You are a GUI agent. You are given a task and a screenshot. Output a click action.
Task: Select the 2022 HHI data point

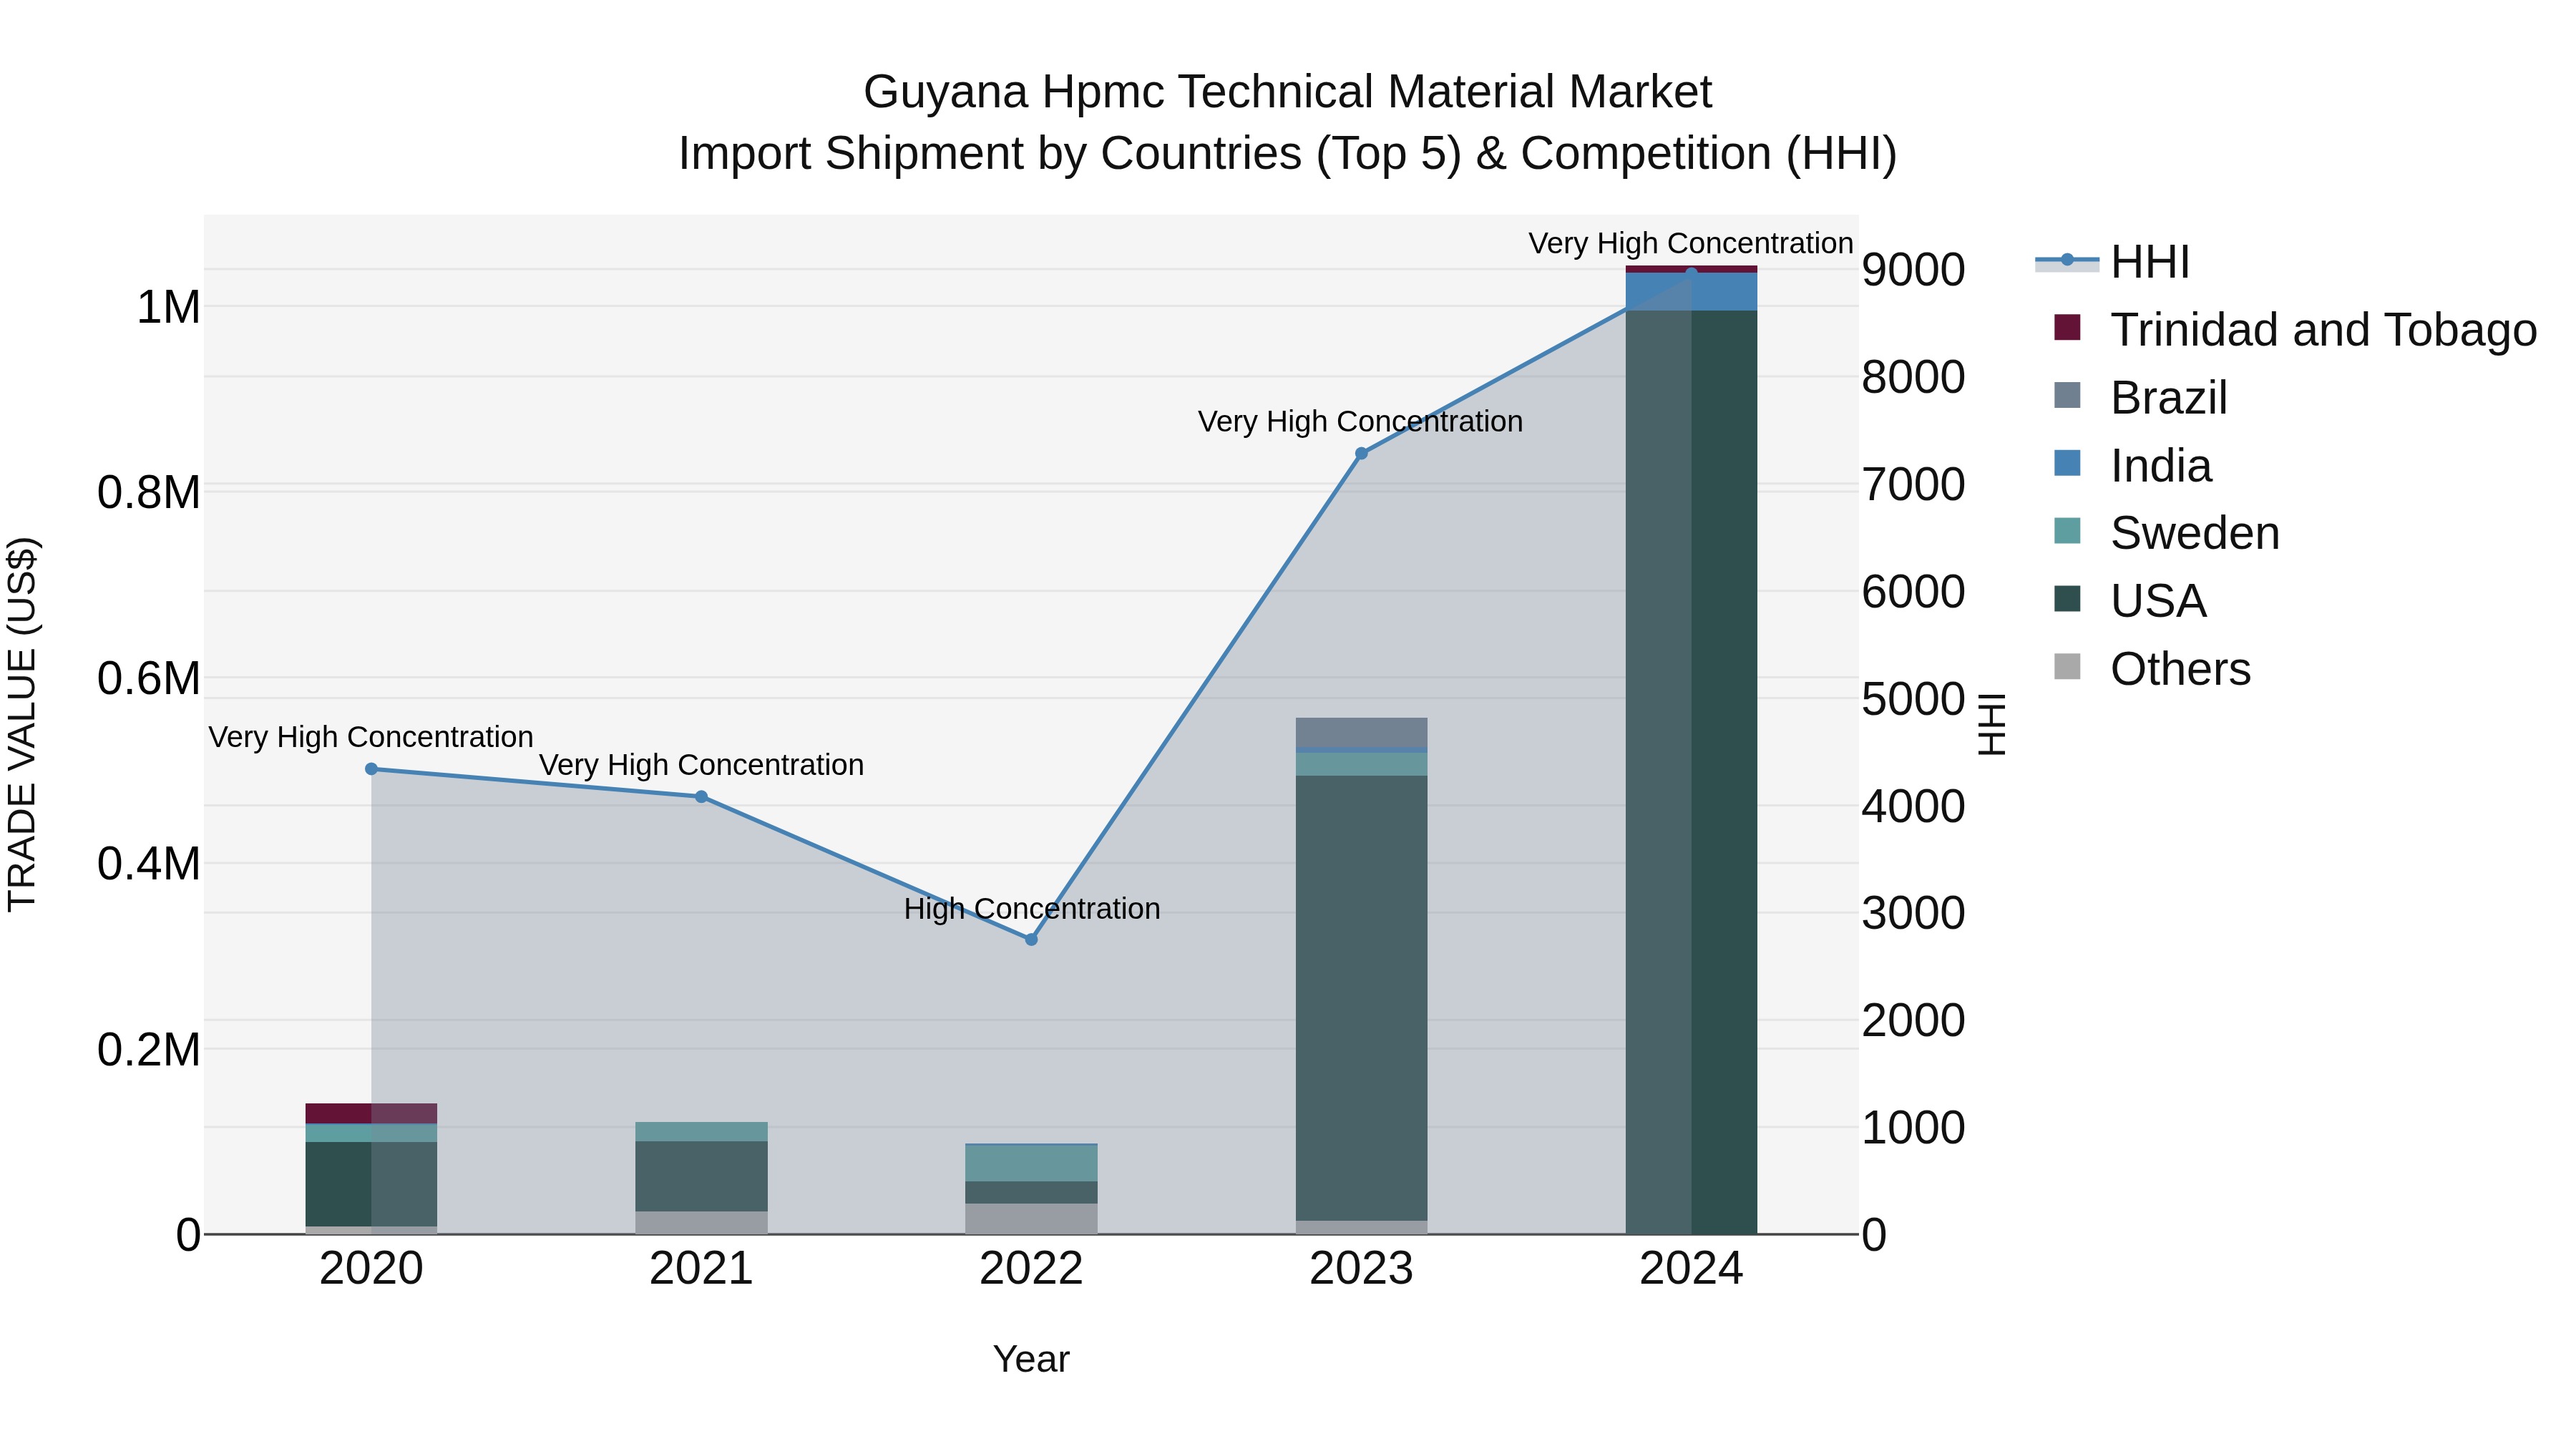(1031, 940)
